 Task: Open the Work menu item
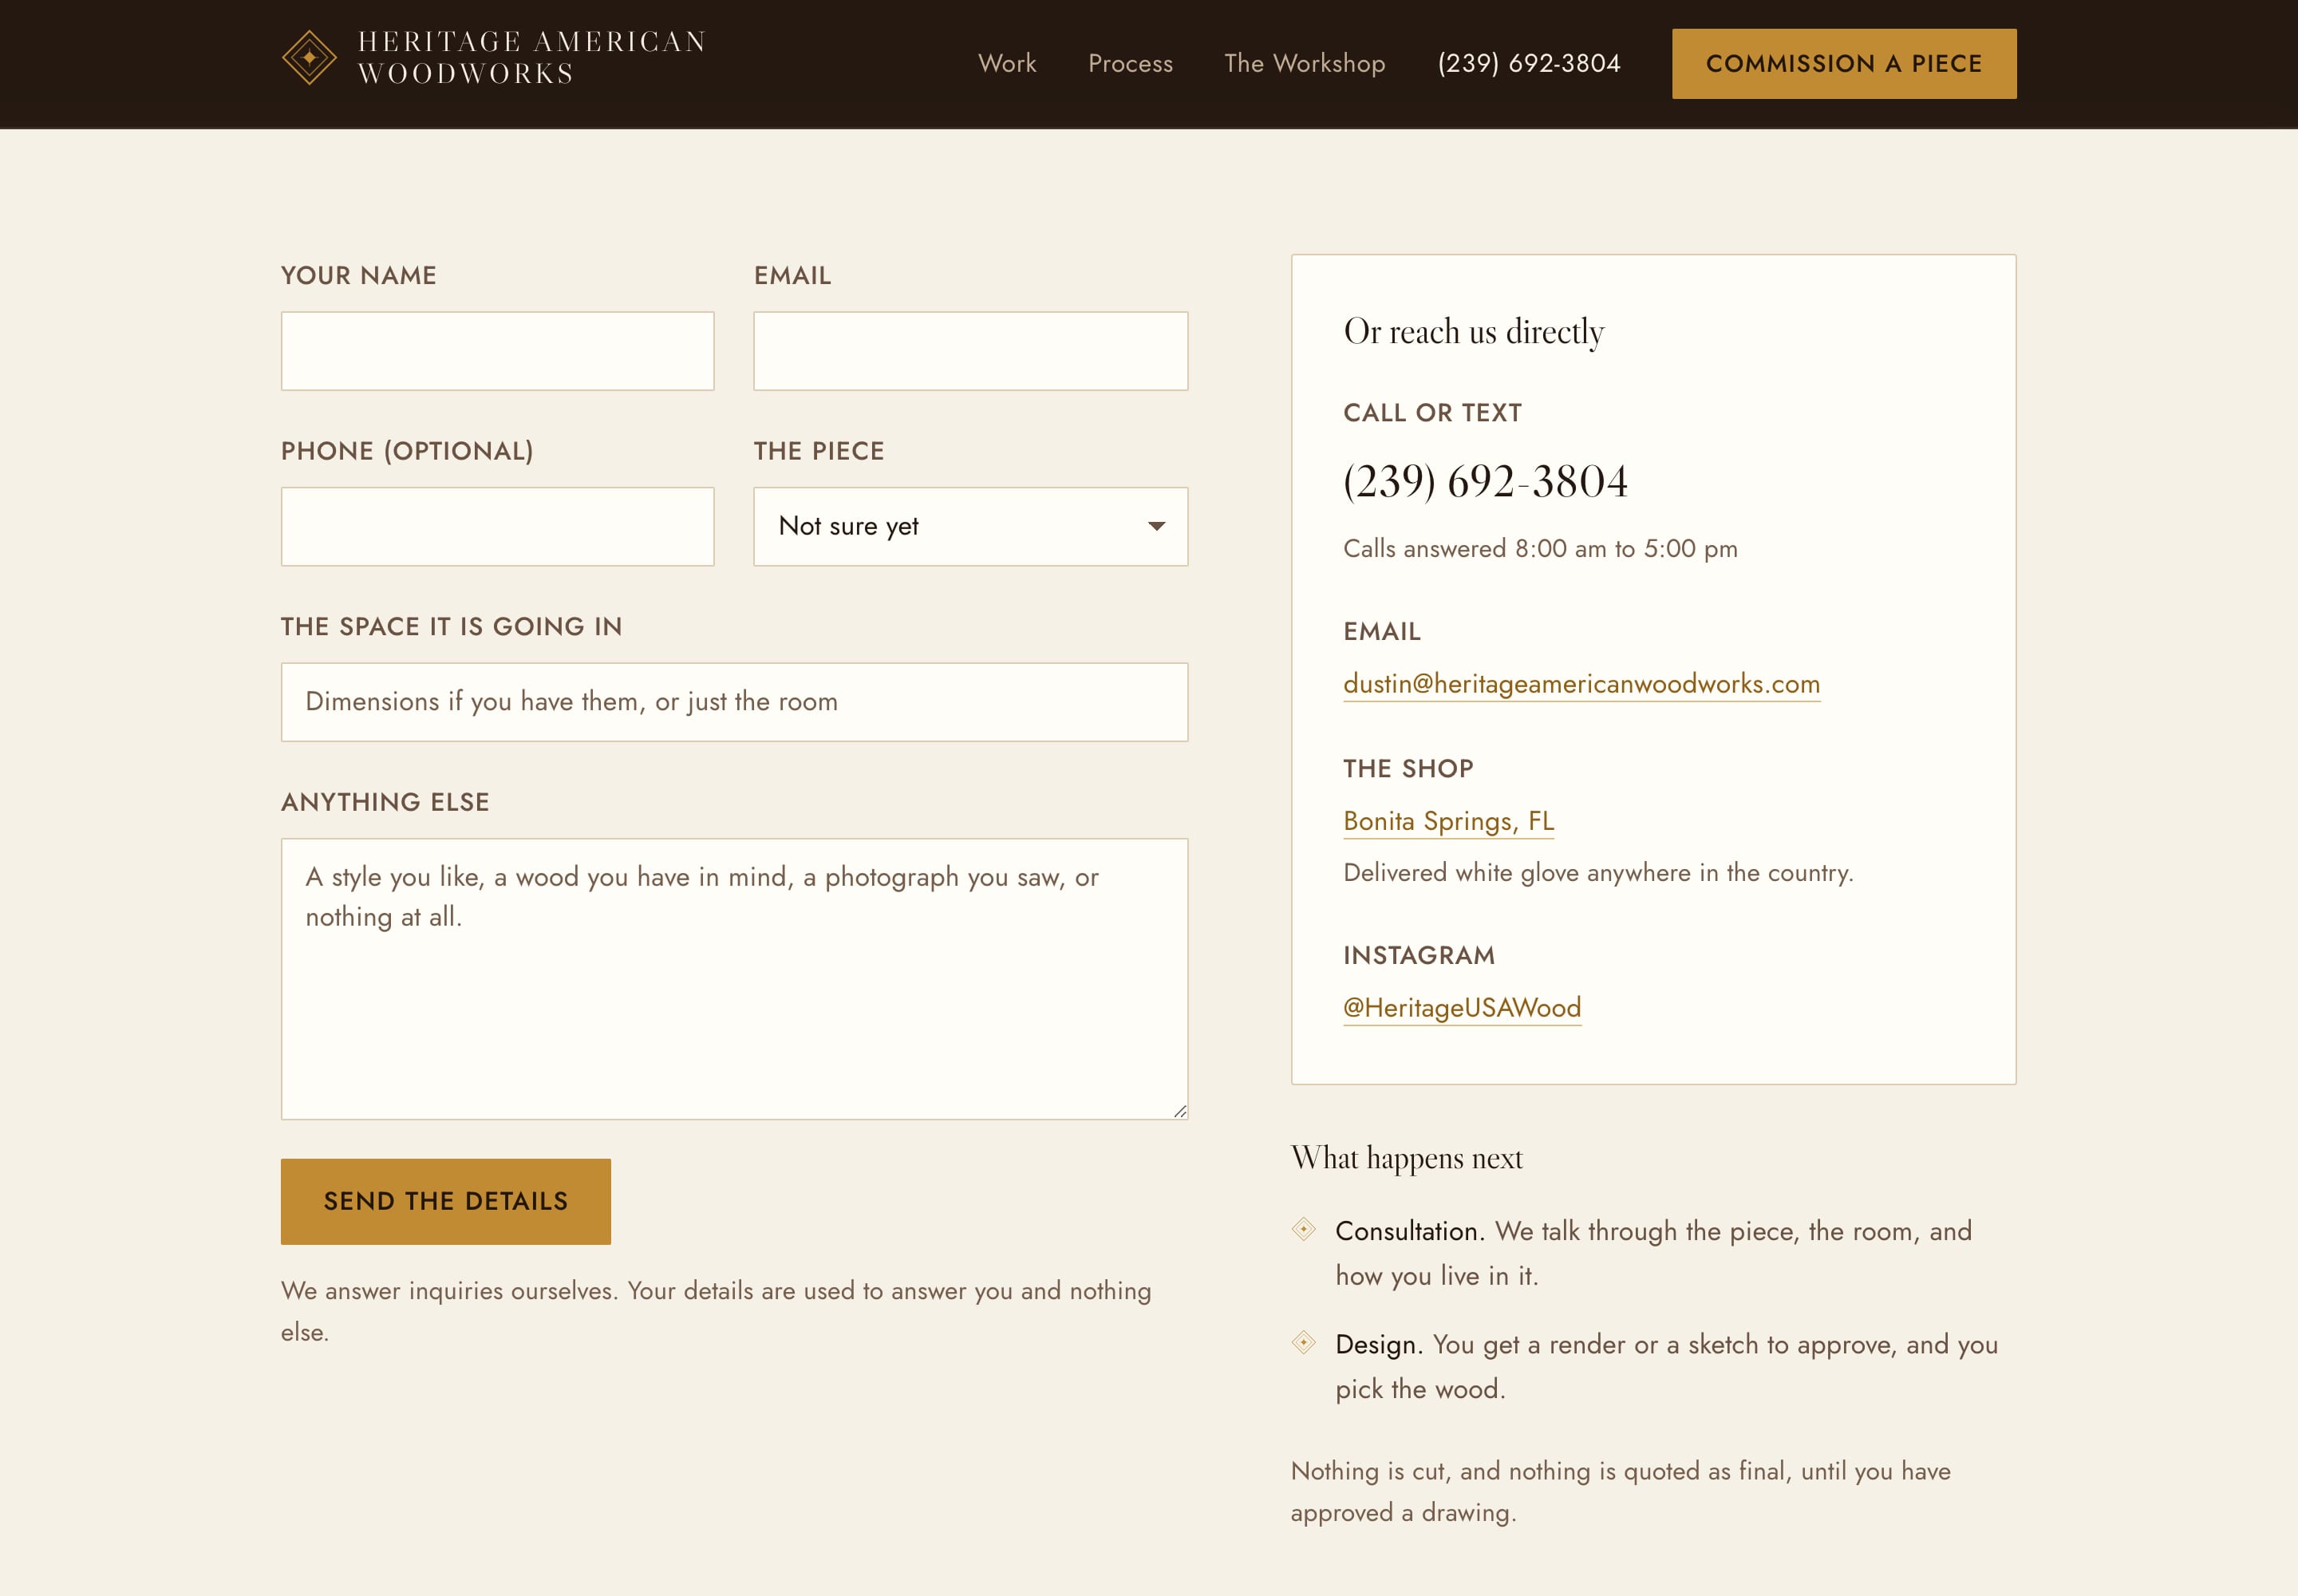1007,63
